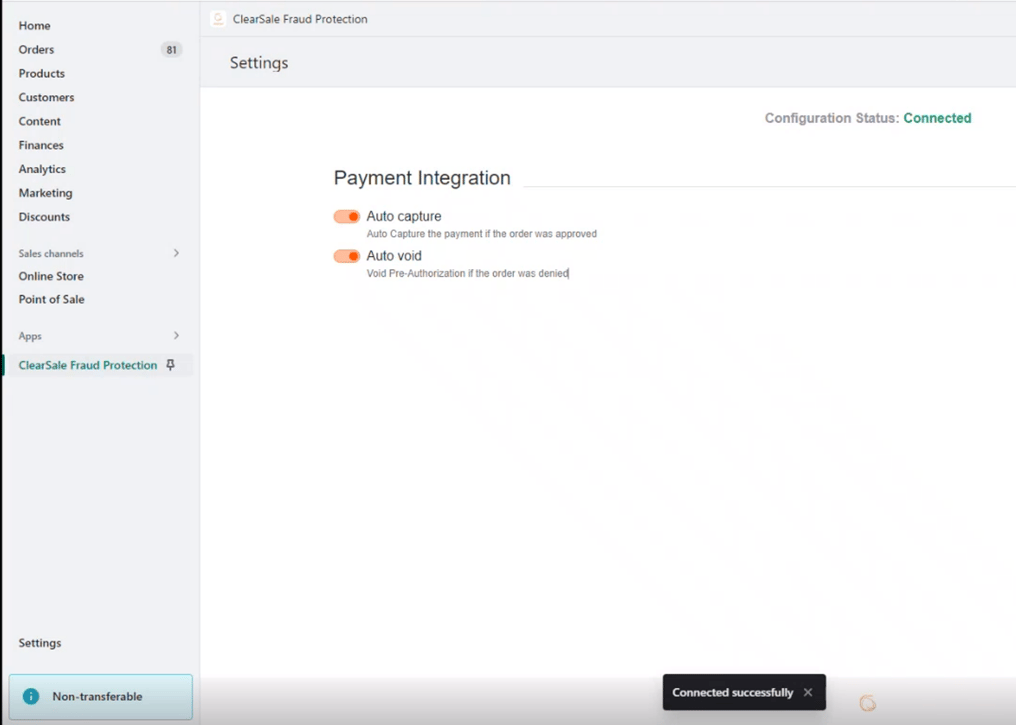Open the Analytics section
The height and width of the screenshot is (725, 1016).
pos(41,169)
